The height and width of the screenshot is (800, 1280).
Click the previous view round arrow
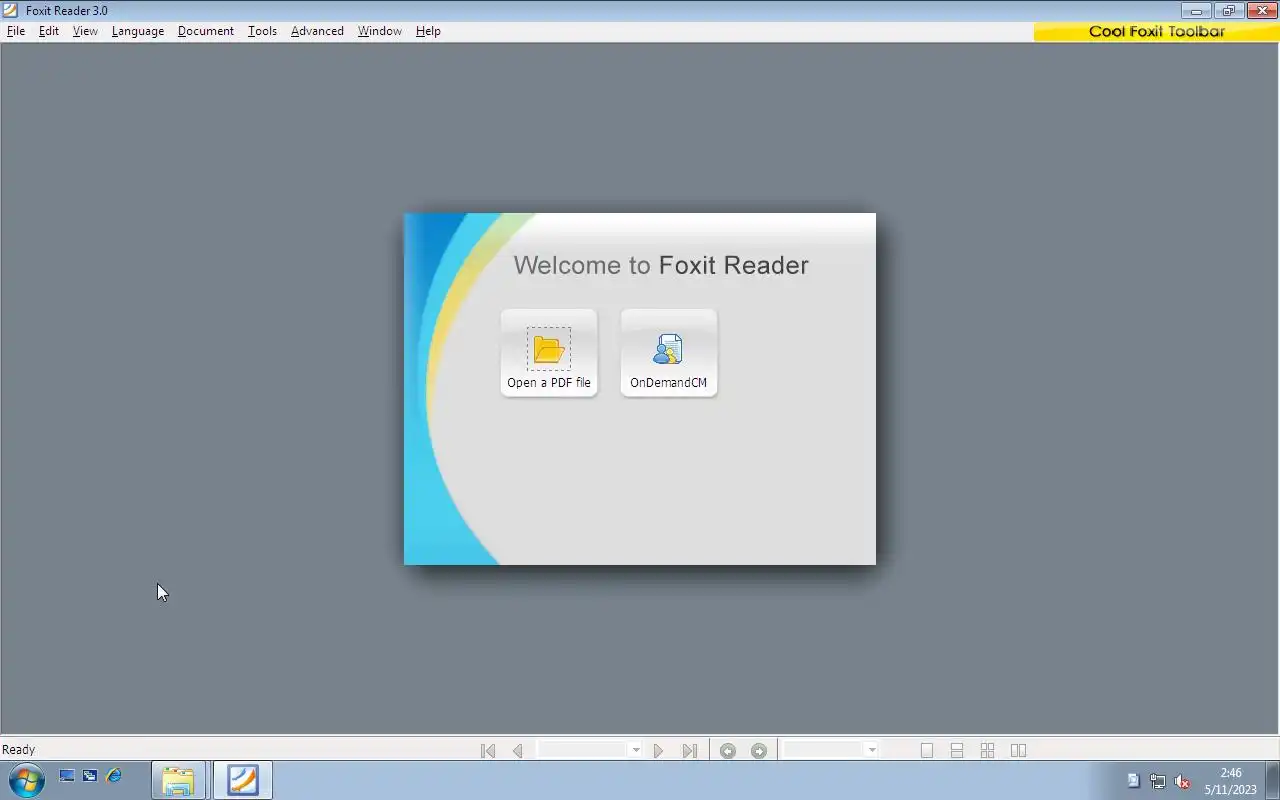728,750
